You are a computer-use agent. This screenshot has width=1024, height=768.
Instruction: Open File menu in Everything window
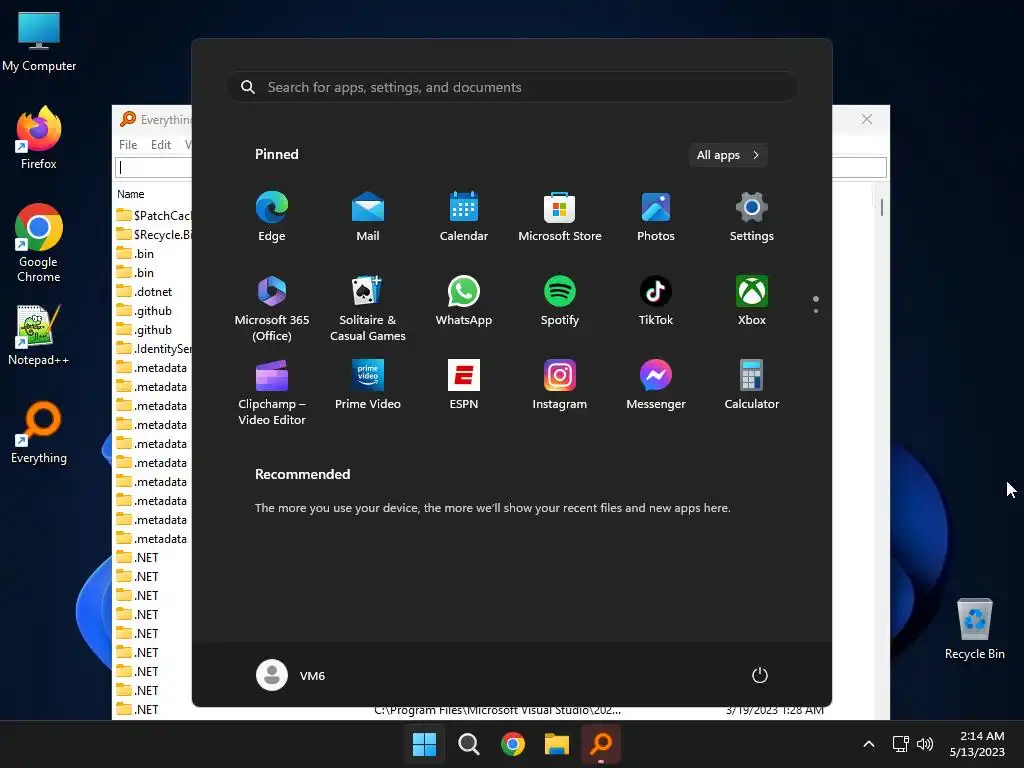point(128,145)
